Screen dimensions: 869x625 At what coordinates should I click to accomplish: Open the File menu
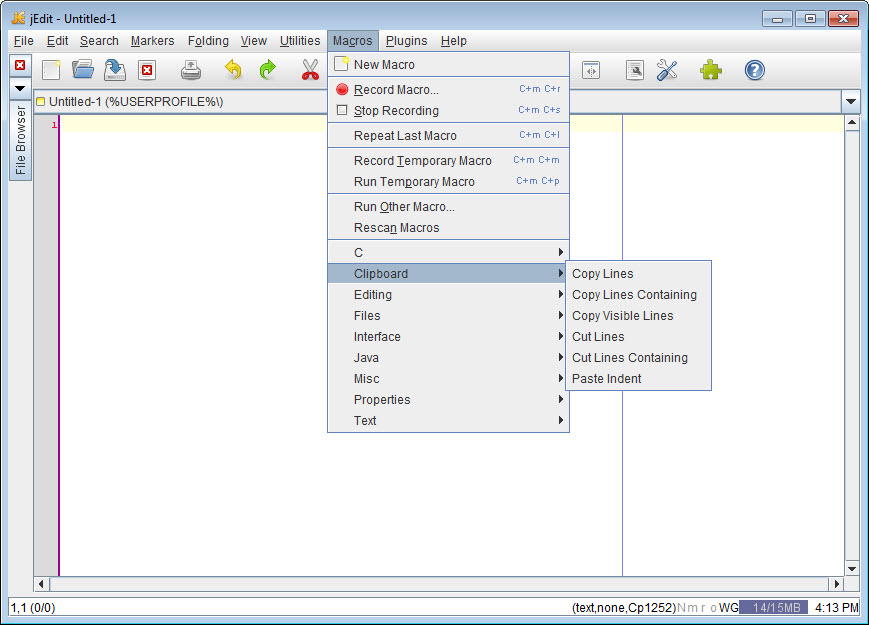click(x=23, y=41)
